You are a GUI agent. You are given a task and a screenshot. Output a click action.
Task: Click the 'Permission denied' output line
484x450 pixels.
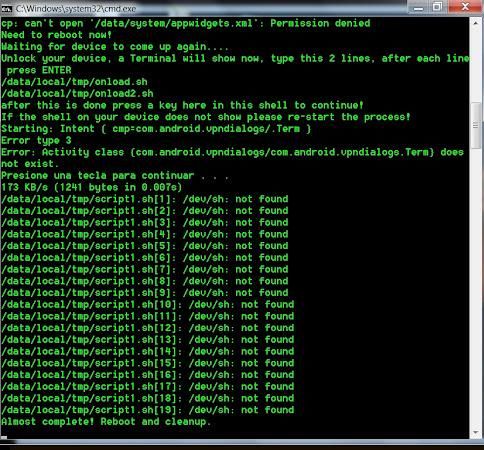pos(186,23)
